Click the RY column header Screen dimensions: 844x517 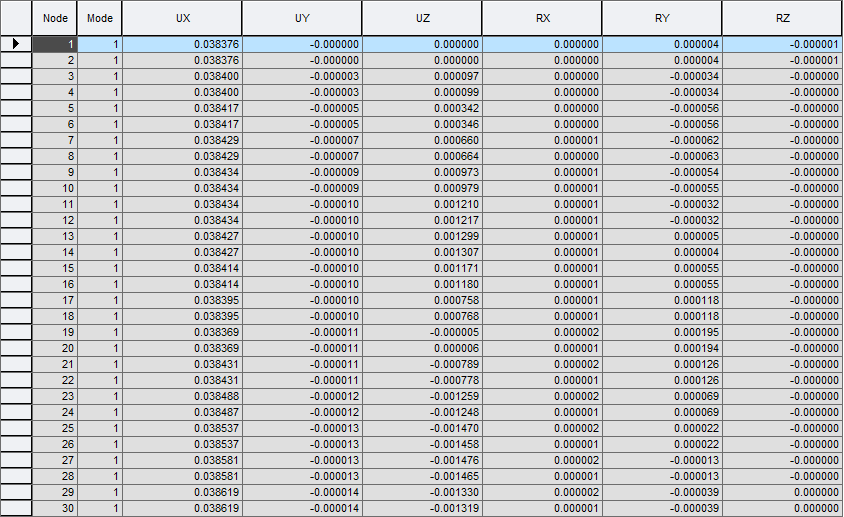click(662, 18)
